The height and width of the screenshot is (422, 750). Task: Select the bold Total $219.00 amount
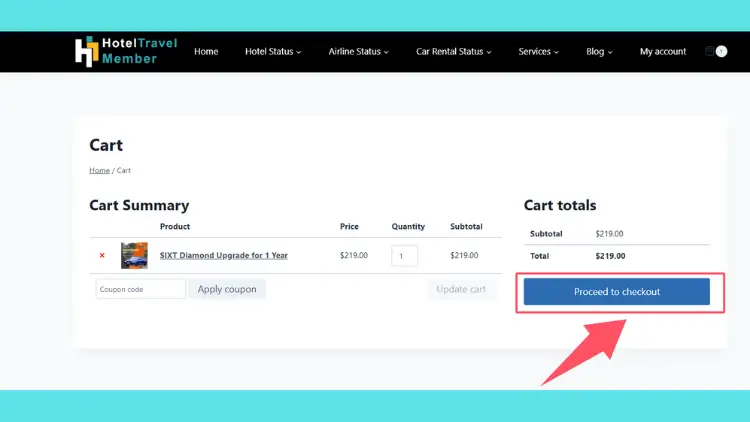click(x=610, y=256)
